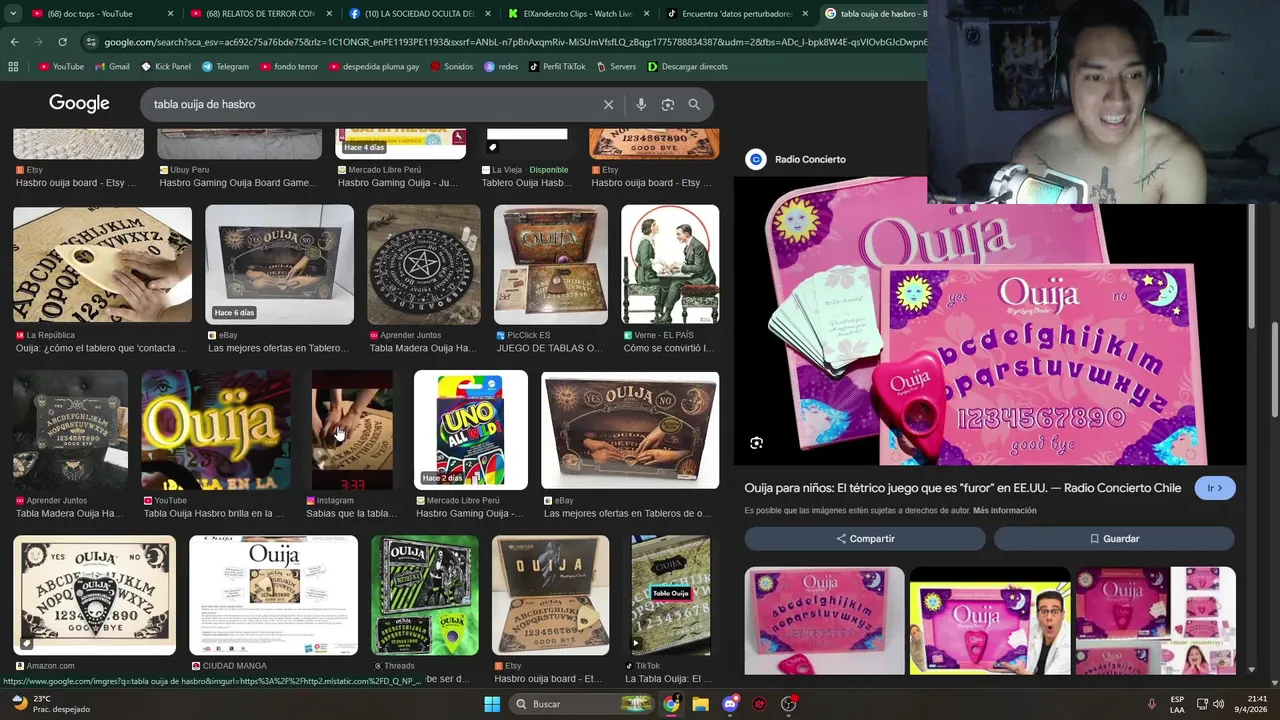Open the Descargar direcots bookmark
The width and height of the screenshot is (1280, 720).
688,67
